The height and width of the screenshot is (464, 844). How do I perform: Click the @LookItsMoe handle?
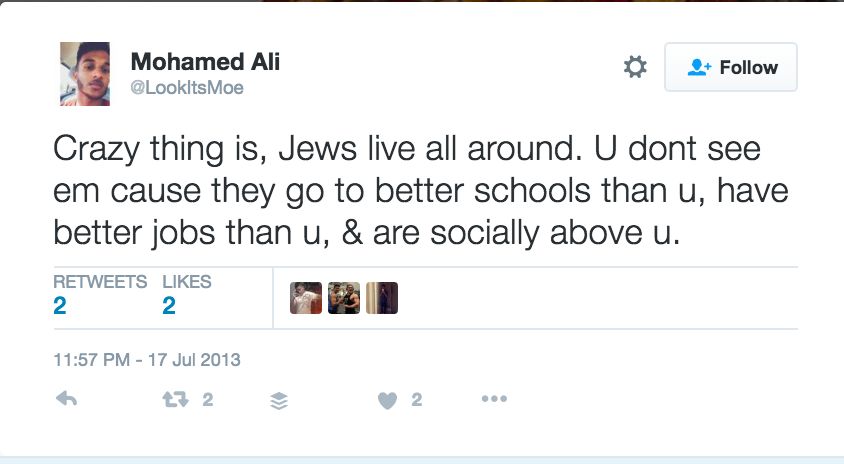[x=187, y=88]
